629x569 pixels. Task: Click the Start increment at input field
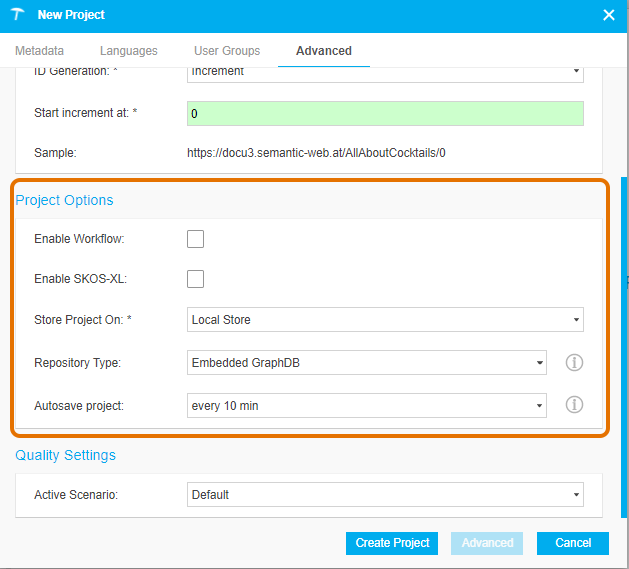tap(385, 114)
